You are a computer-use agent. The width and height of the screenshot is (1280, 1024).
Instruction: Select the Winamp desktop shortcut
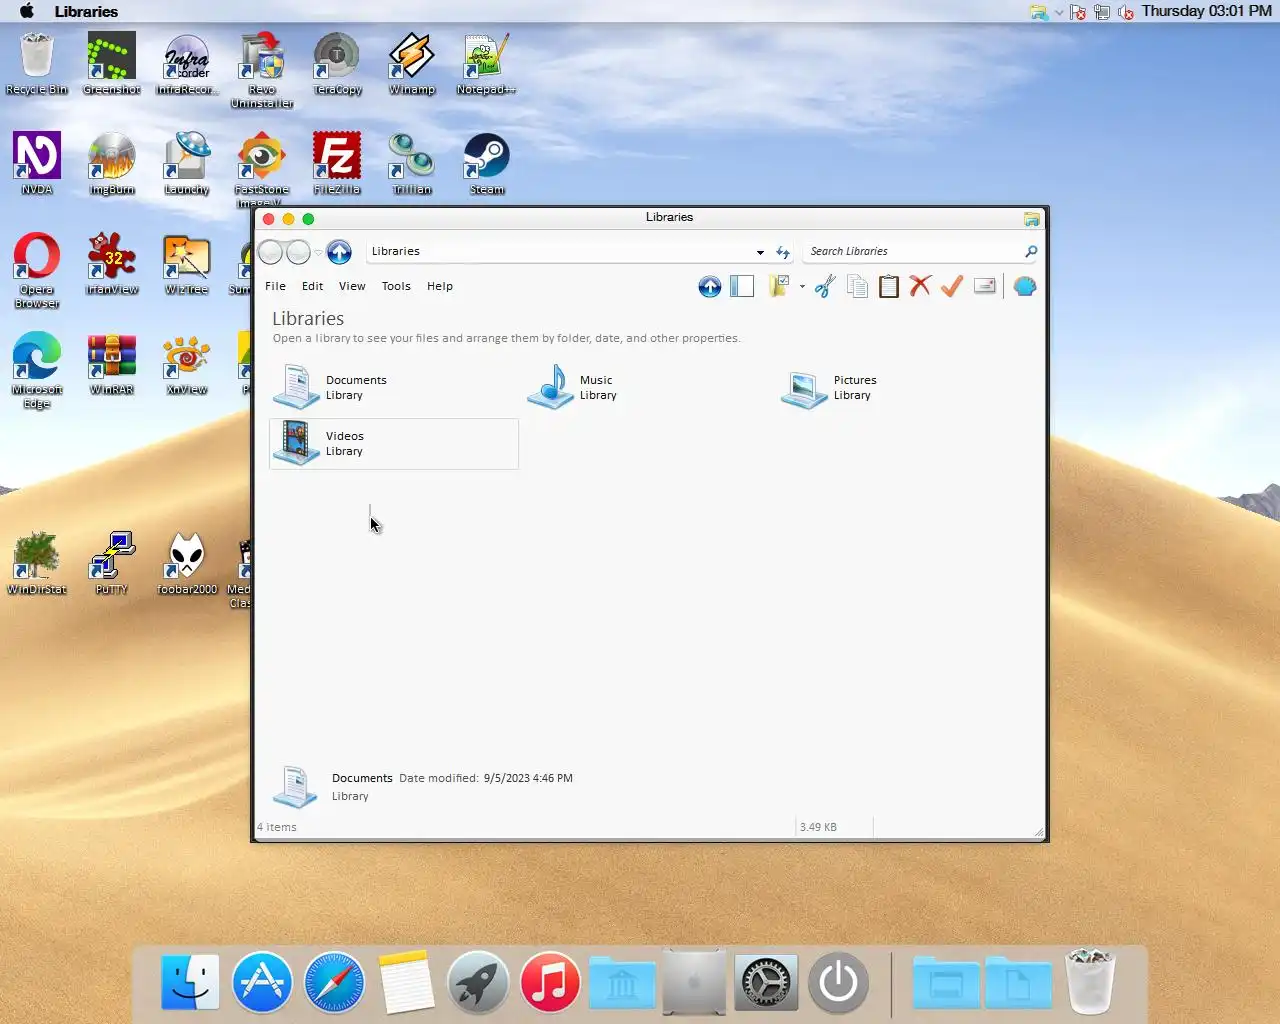tap(412, 63)
